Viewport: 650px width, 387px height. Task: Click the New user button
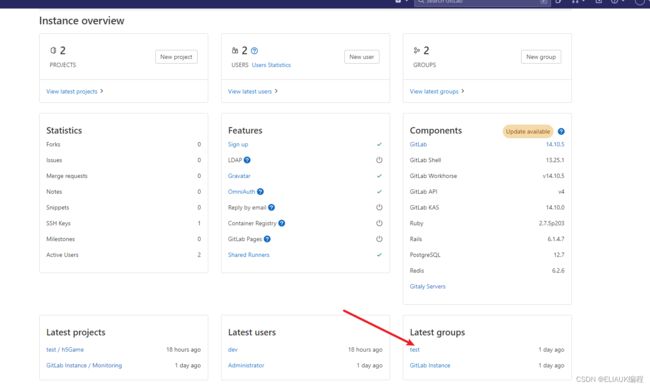point(361,57)
